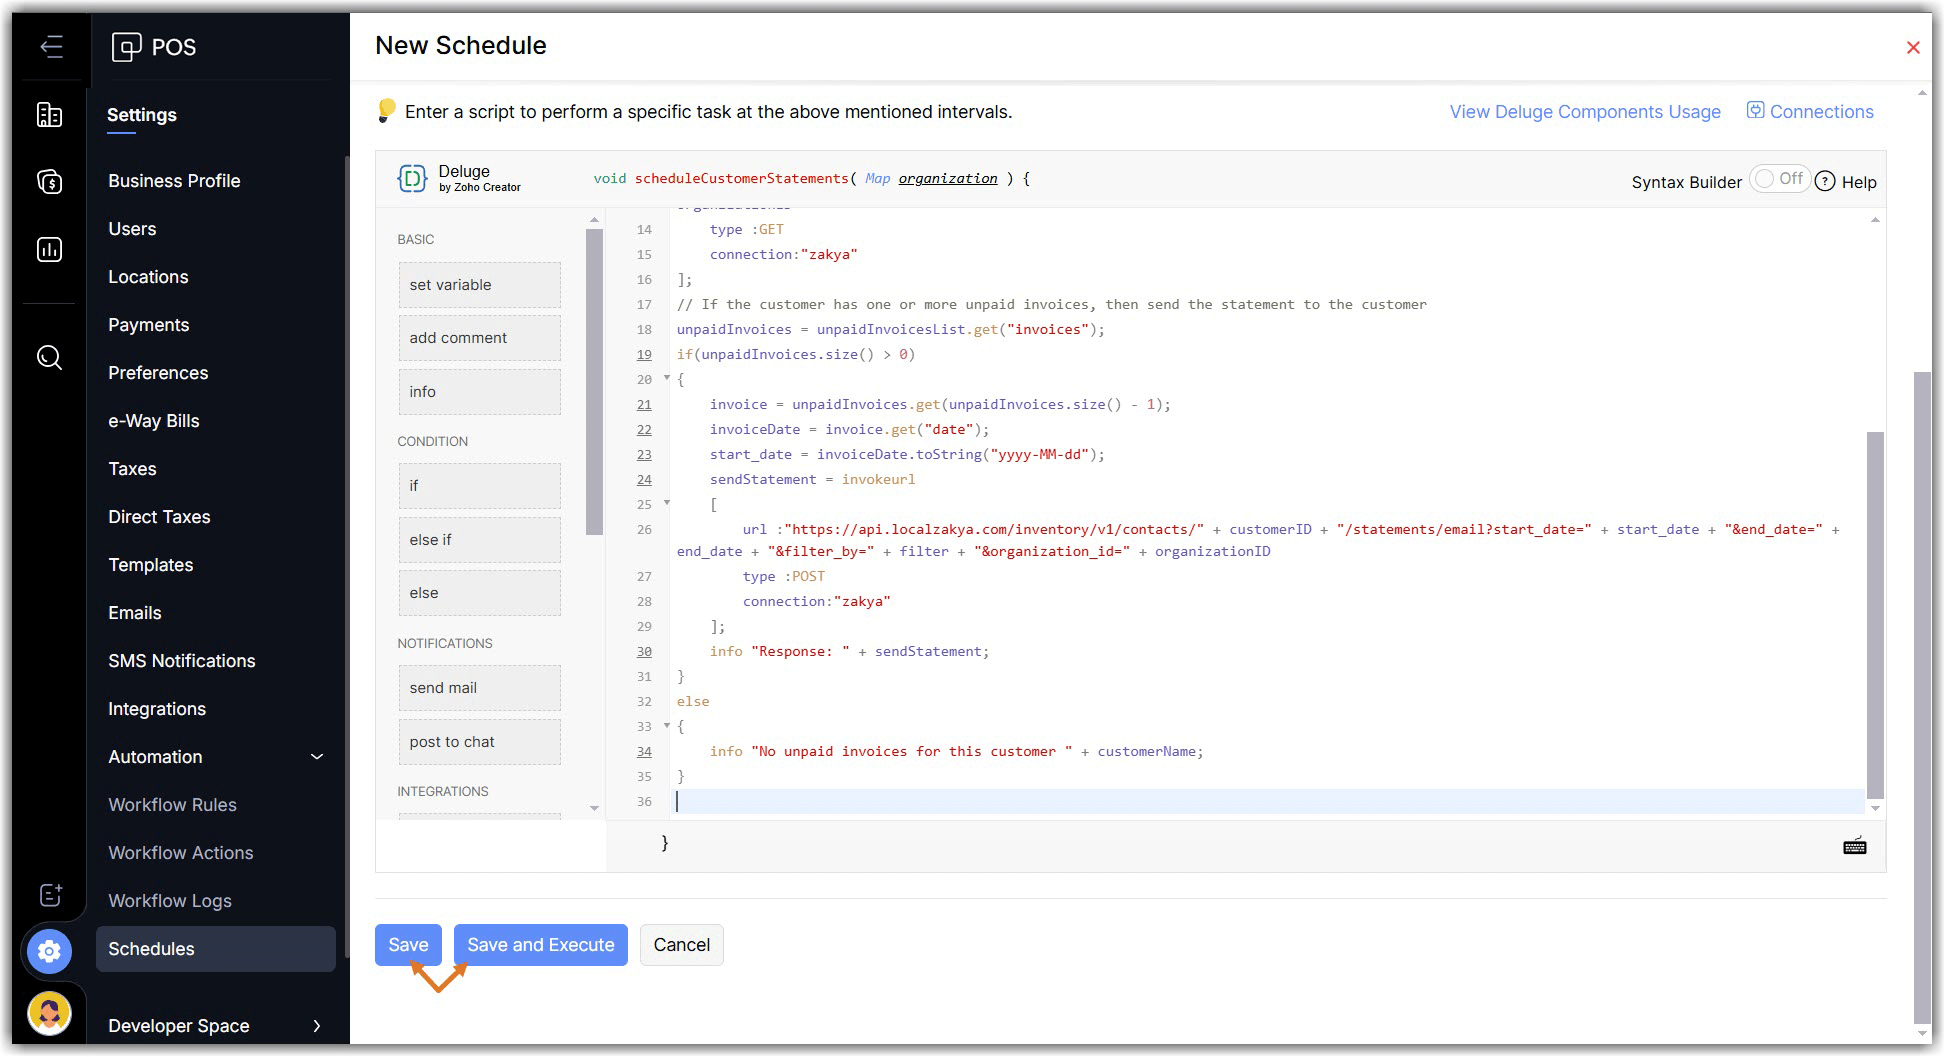Screen dimensions: 1945x1057
Task: Click the Help question mark icon
Action: click(1825, 181)
